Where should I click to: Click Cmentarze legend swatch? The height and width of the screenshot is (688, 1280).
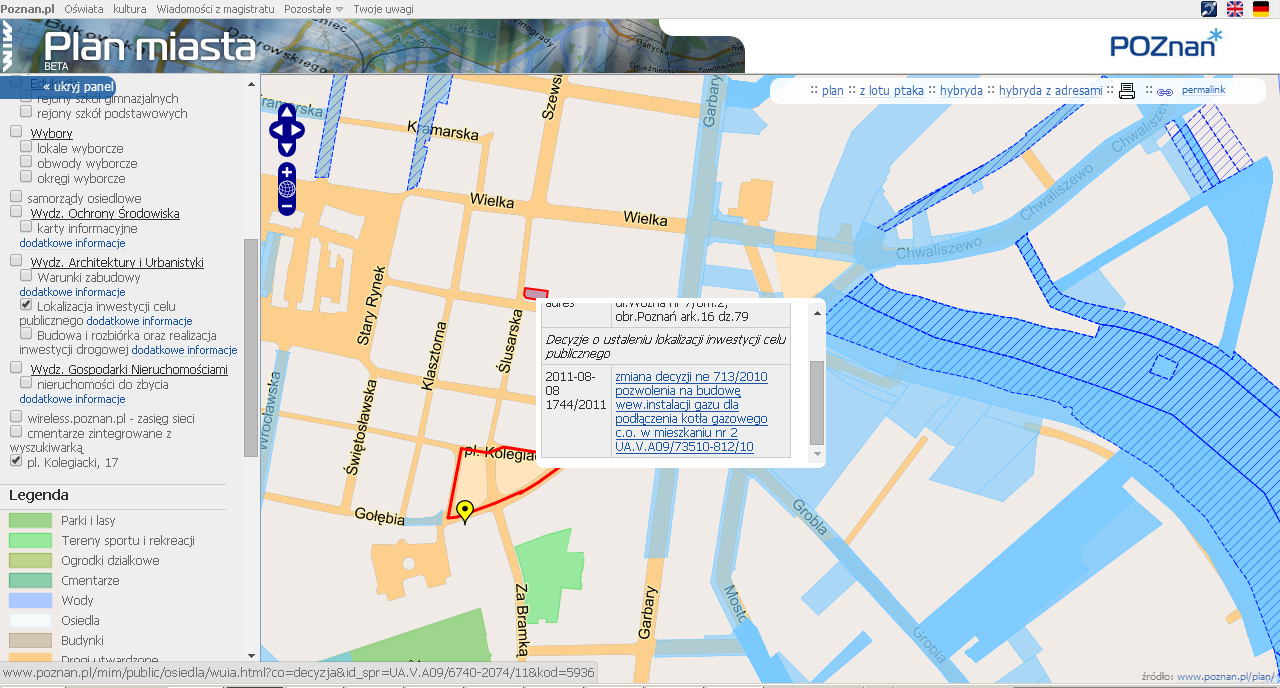coord(30,580)
